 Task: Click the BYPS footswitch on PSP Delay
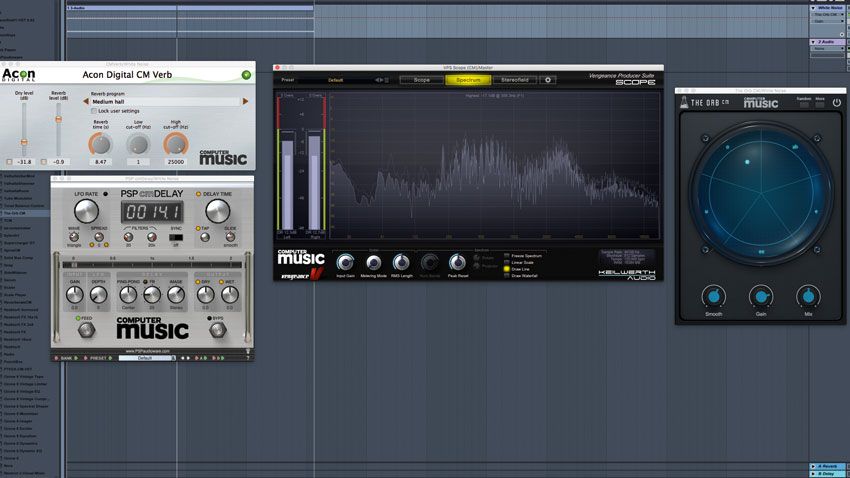[218, 330]
